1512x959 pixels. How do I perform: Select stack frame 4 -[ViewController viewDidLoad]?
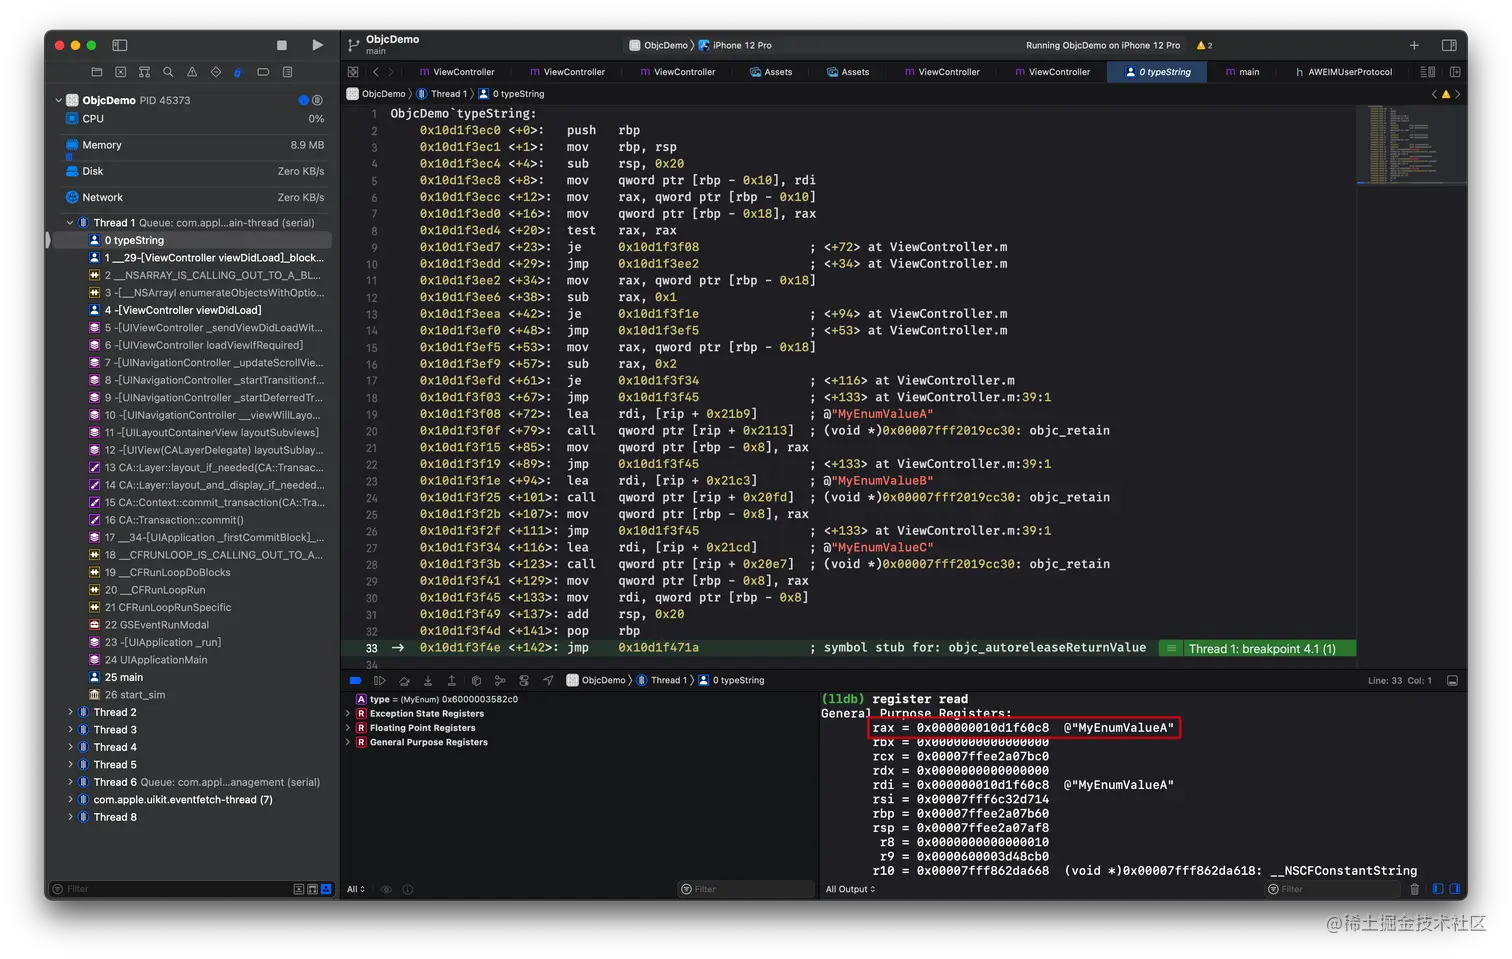pos(190,310)
